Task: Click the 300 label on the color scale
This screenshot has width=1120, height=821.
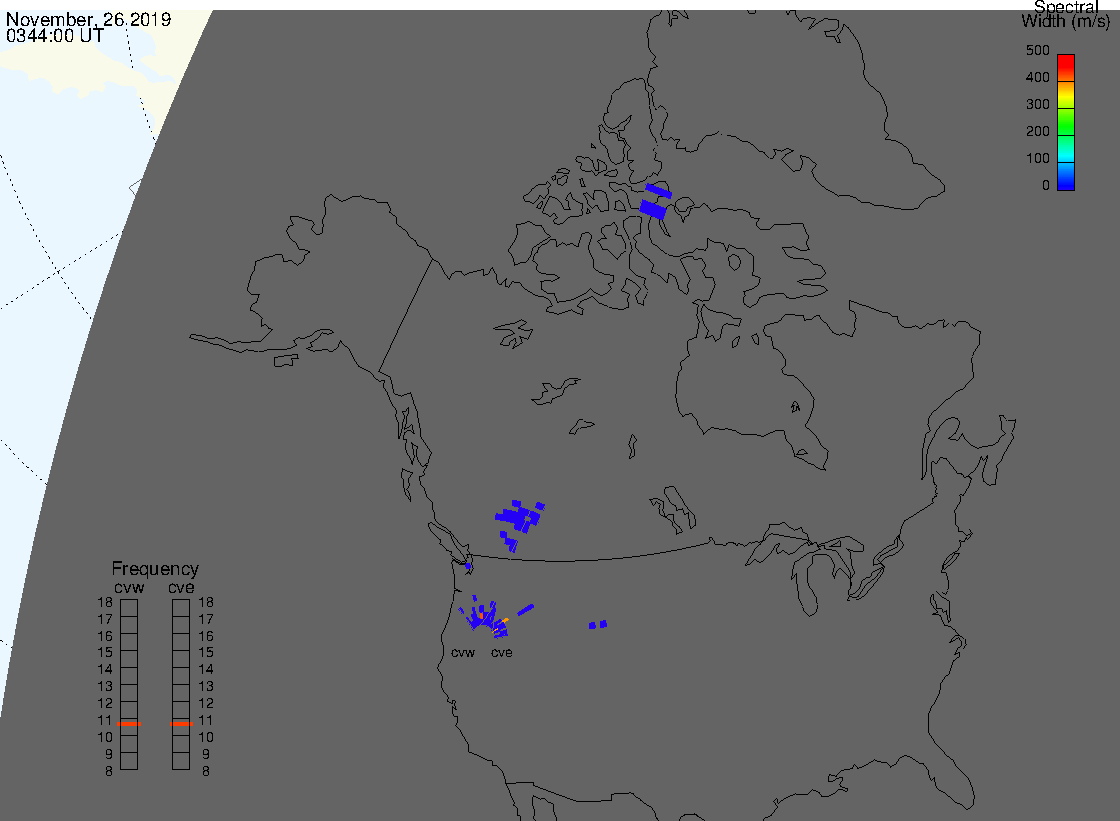Action: click(1038, 104)
